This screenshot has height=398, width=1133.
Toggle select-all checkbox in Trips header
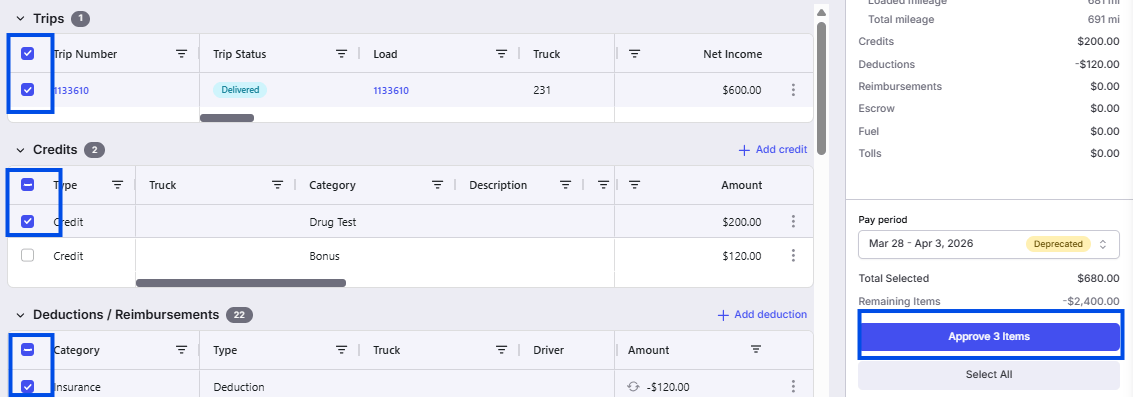27,53
